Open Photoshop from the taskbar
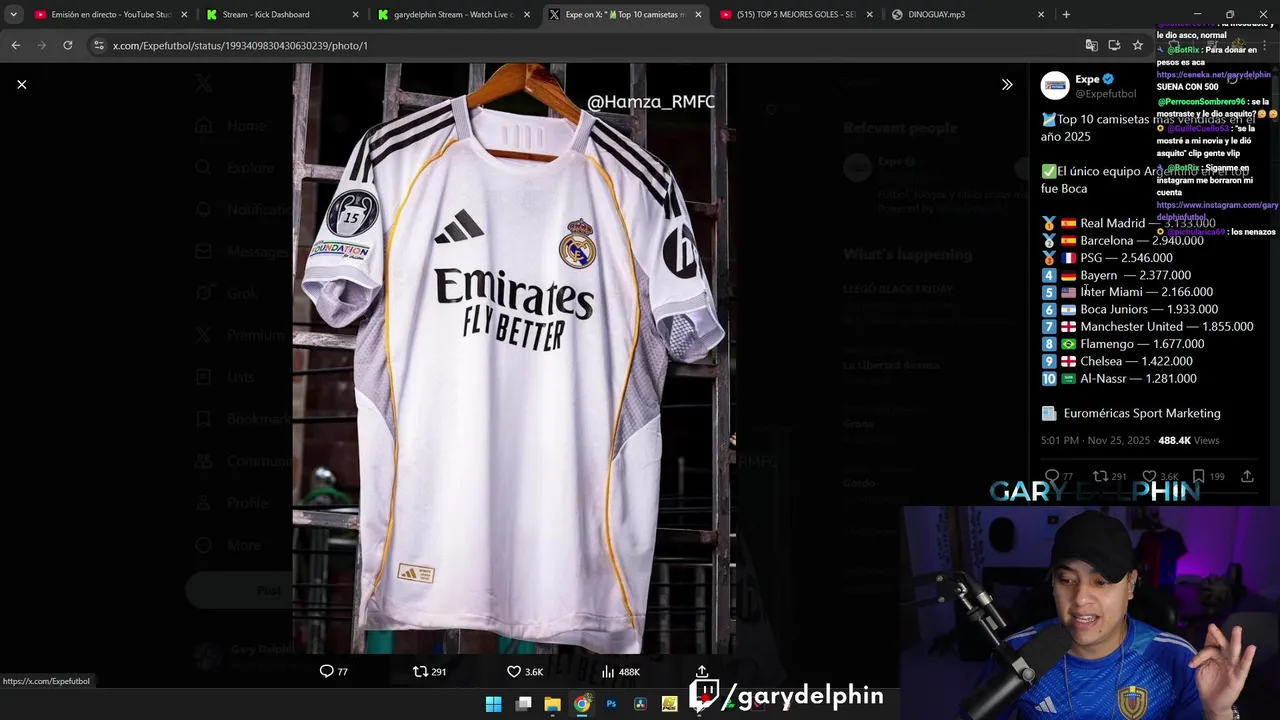The height and width of the screenshot is (720, 1280). tap(611, 704)
